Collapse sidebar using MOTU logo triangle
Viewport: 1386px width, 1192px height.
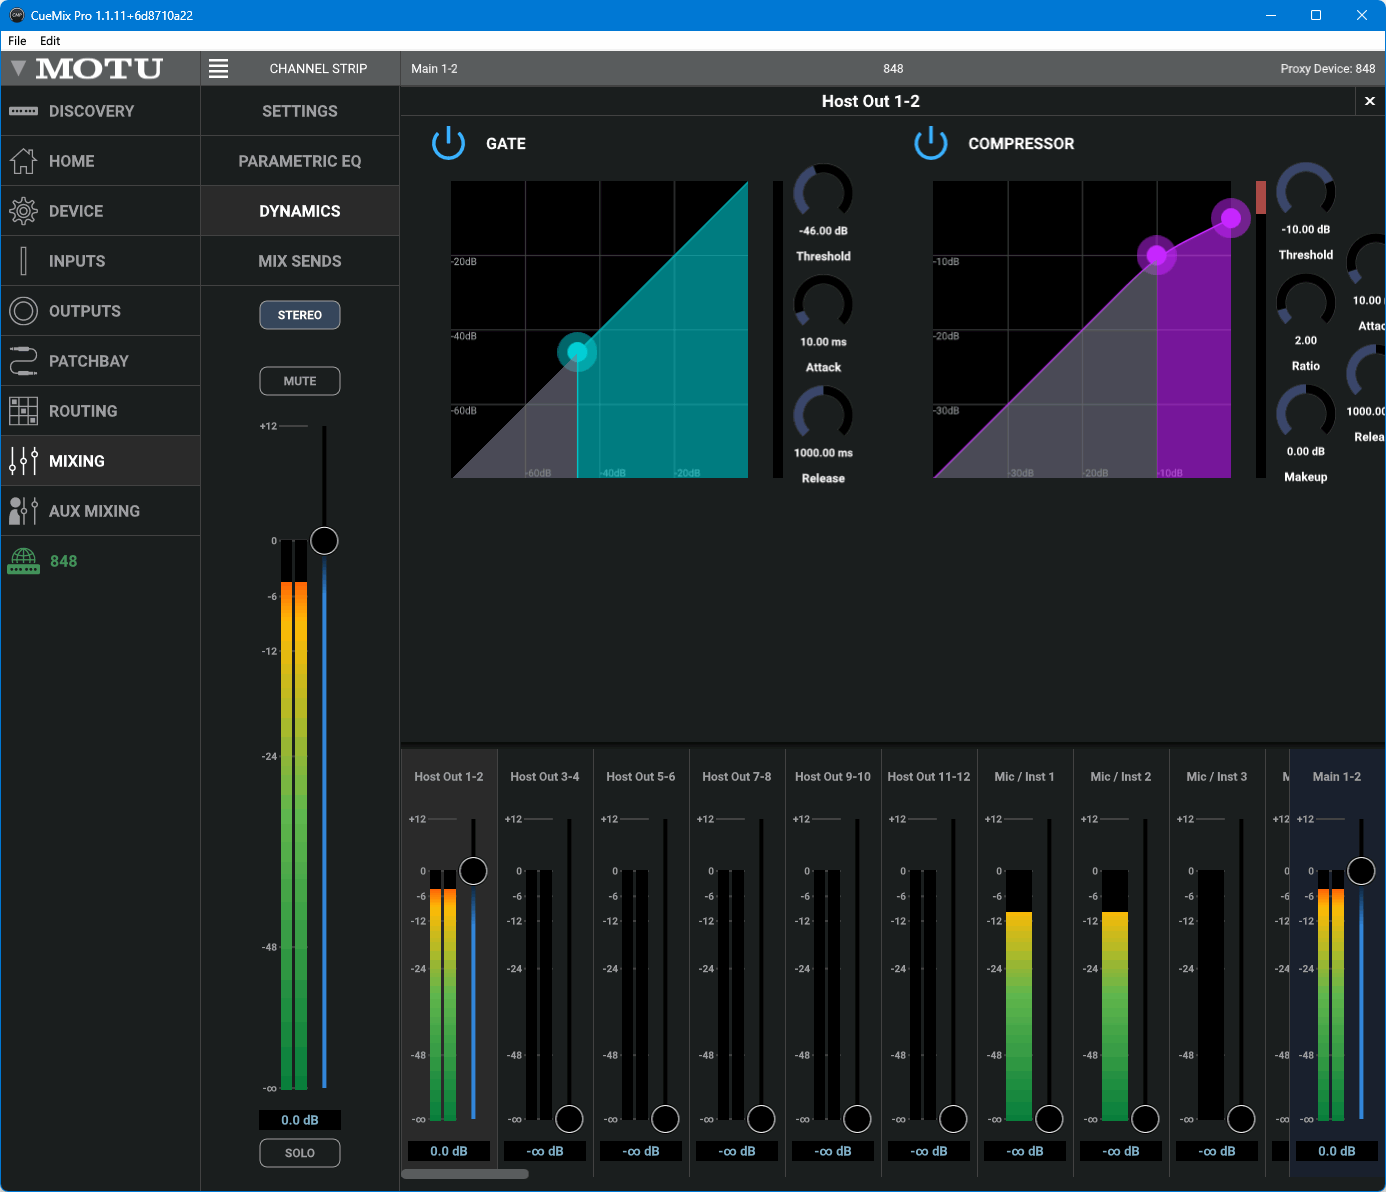click(x=18, y=68)
